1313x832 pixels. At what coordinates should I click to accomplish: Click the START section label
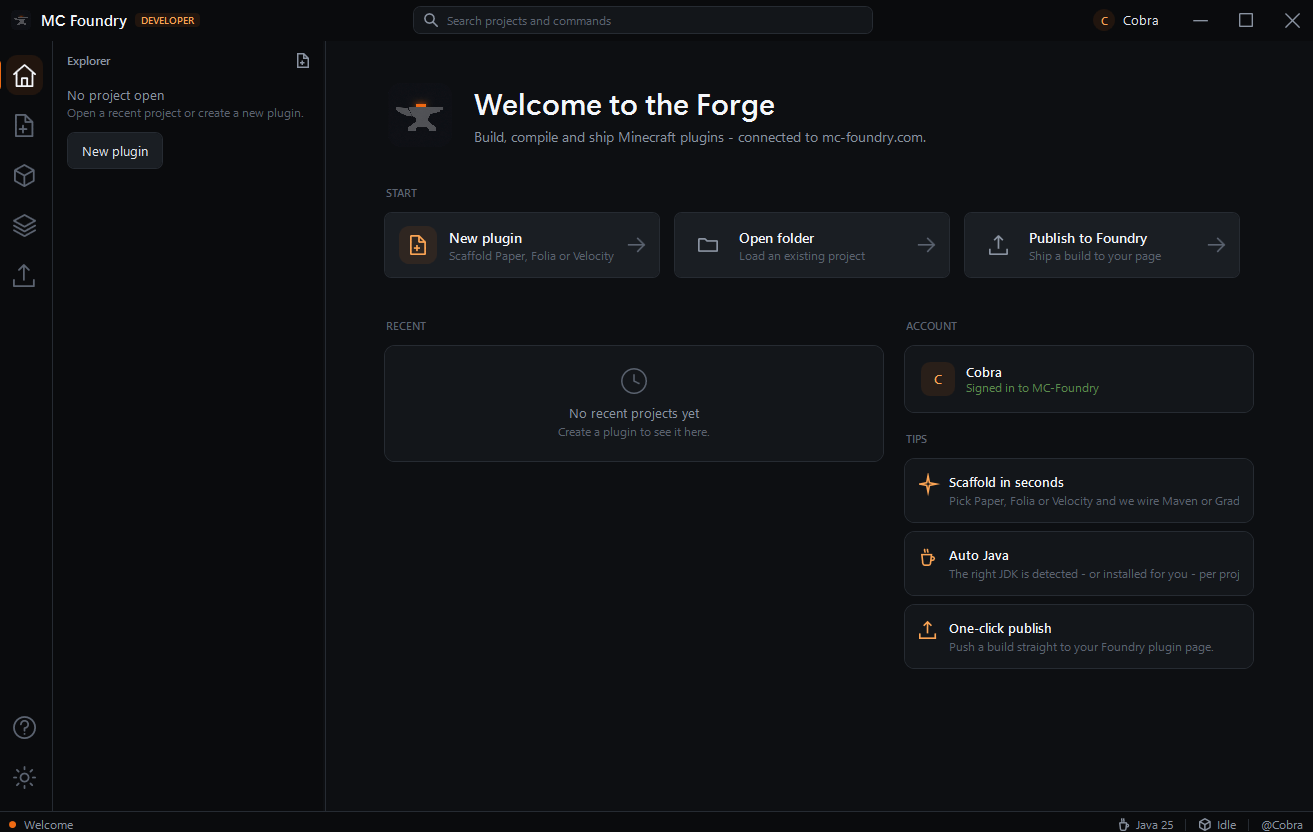coord(401,193)
